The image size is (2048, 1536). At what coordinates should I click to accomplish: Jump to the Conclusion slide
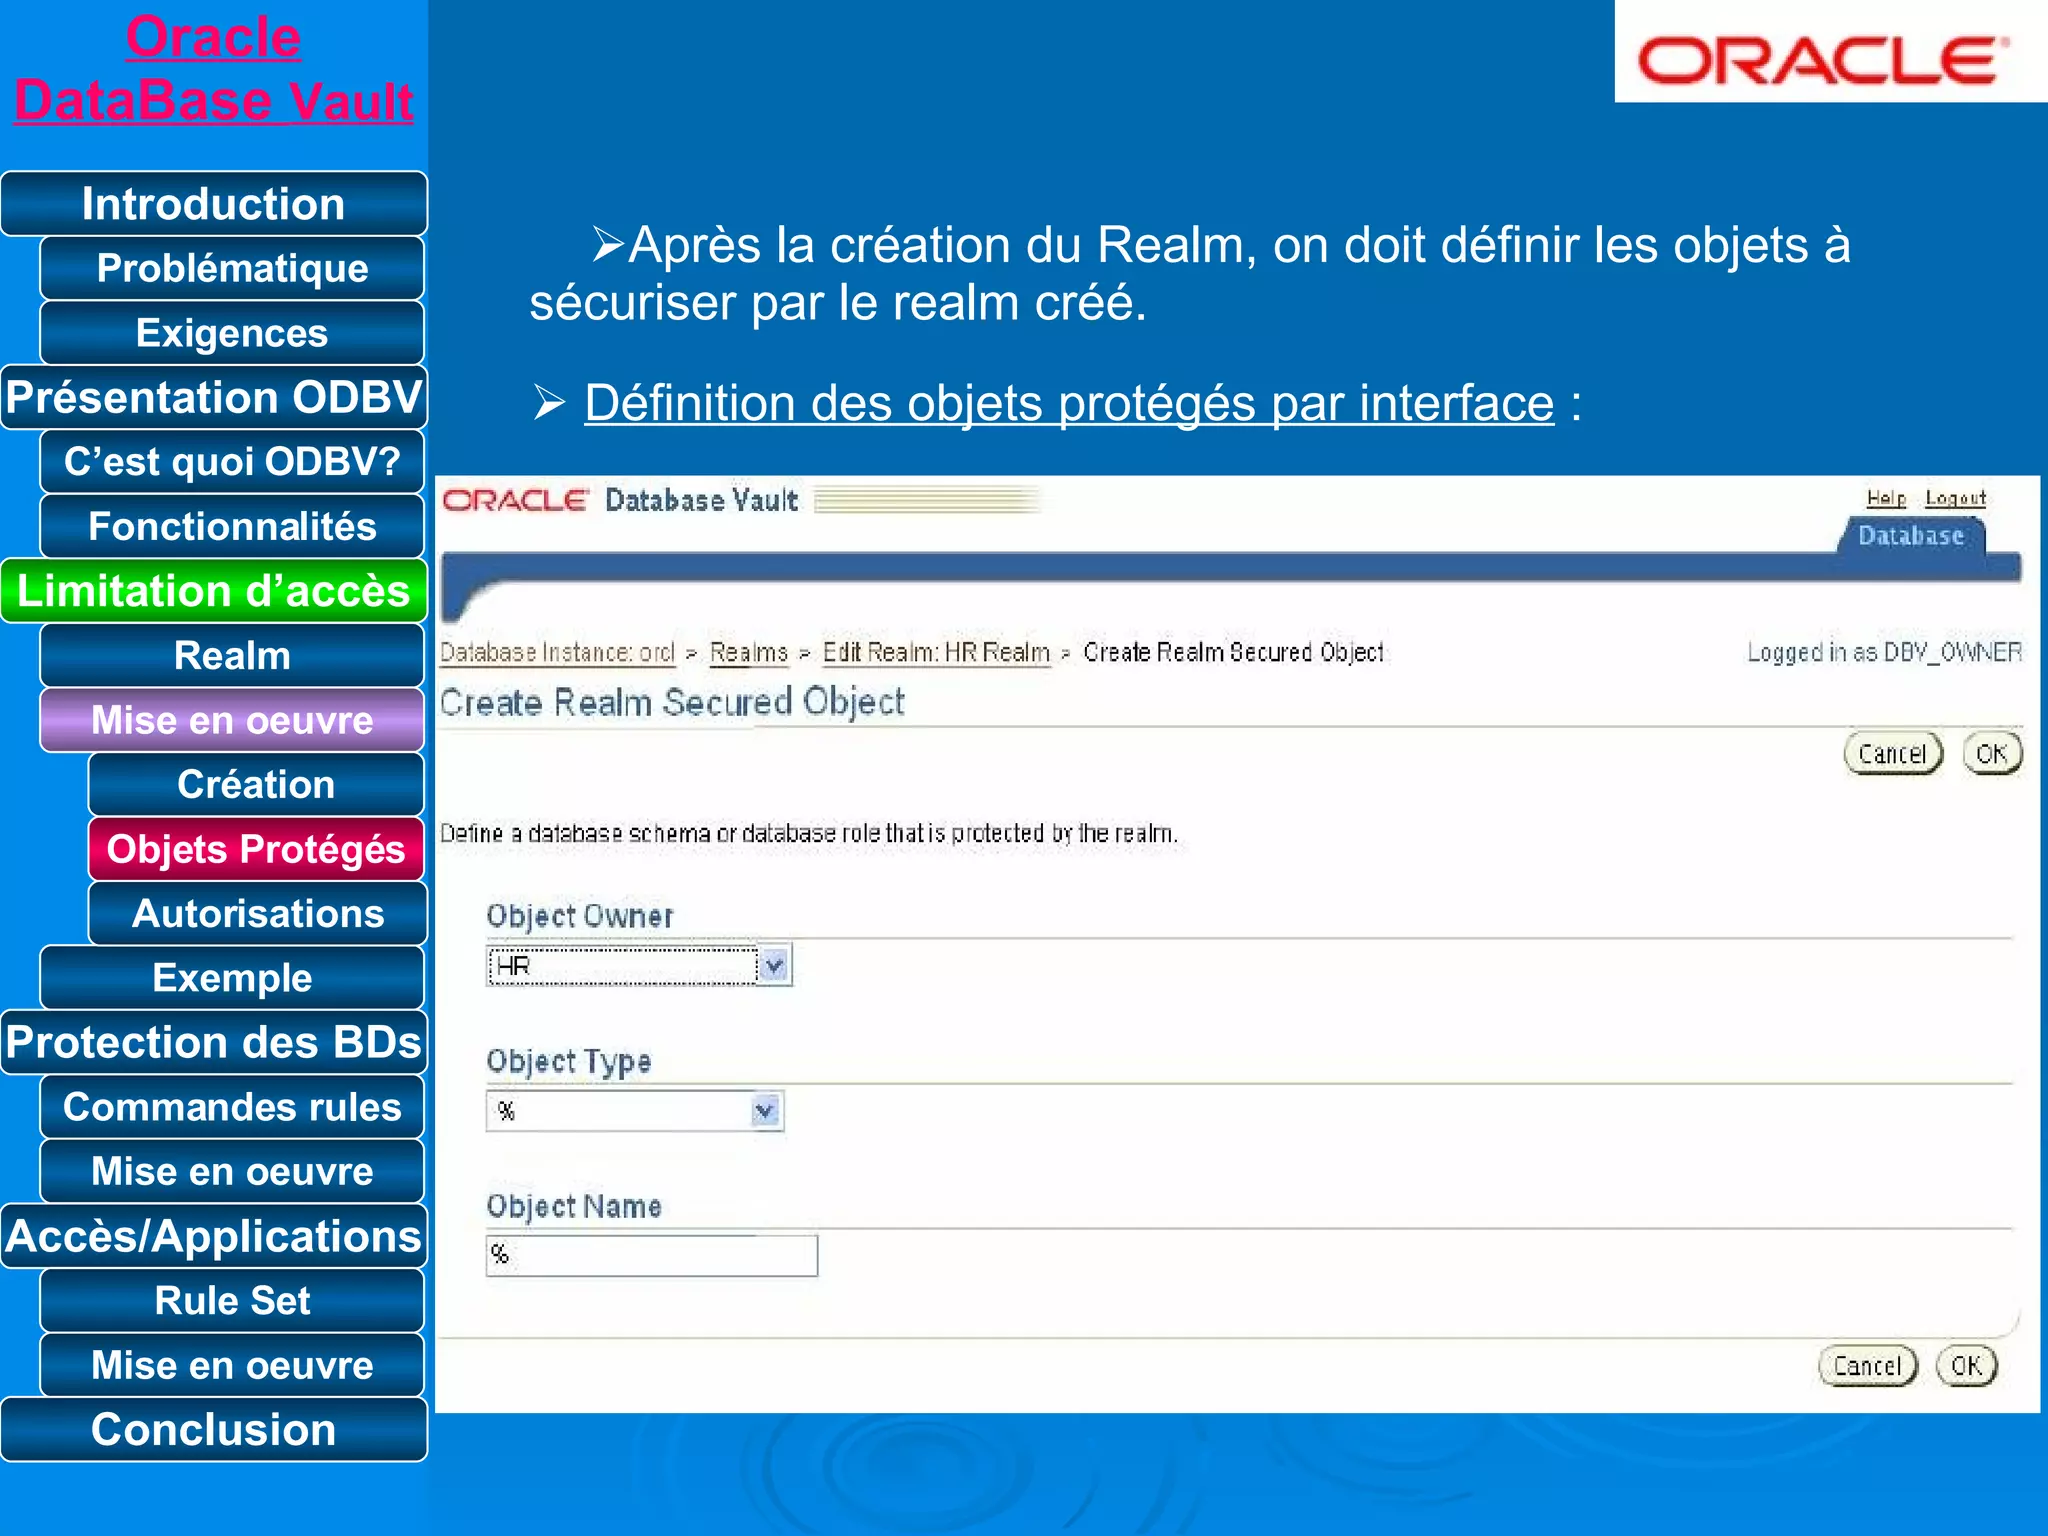214,1429
